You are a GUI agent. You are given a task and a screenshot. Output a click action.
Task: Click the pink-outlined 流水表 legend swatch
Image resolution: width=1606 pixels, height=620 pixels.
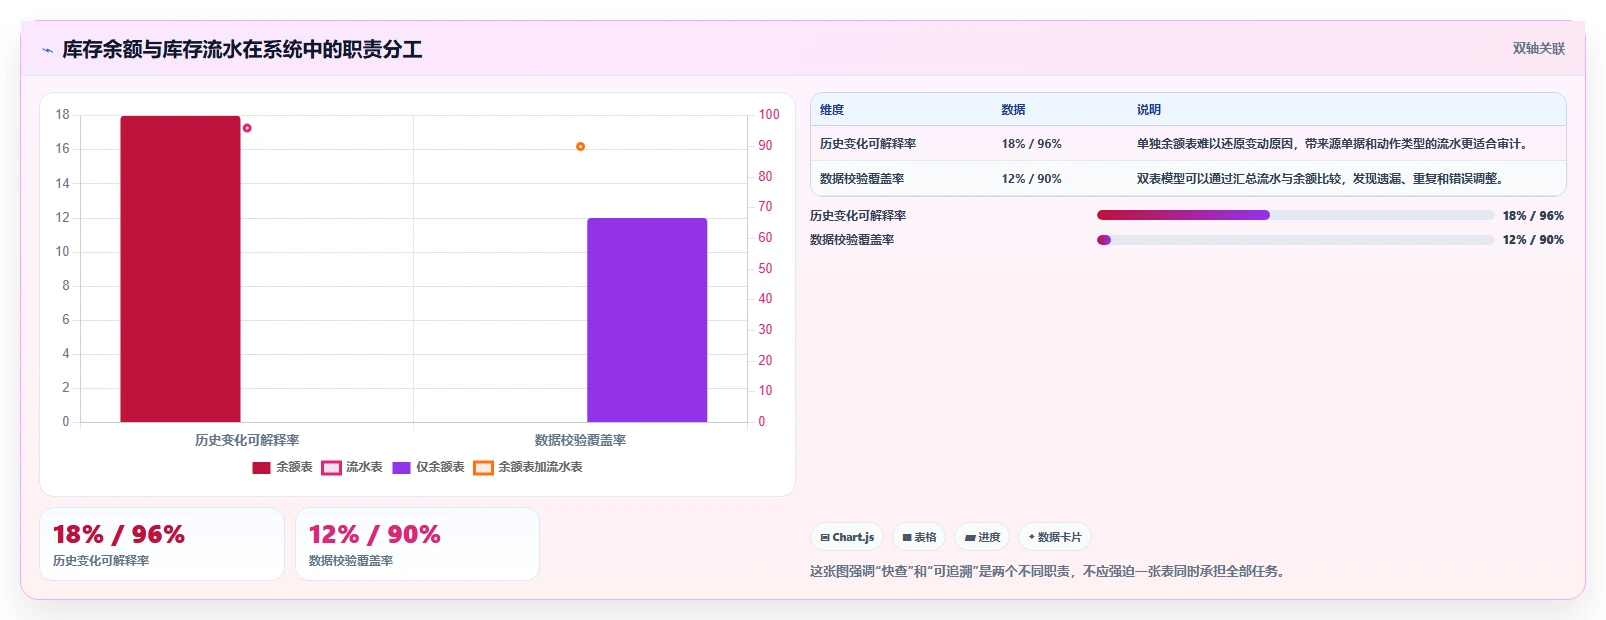[331, 468]
